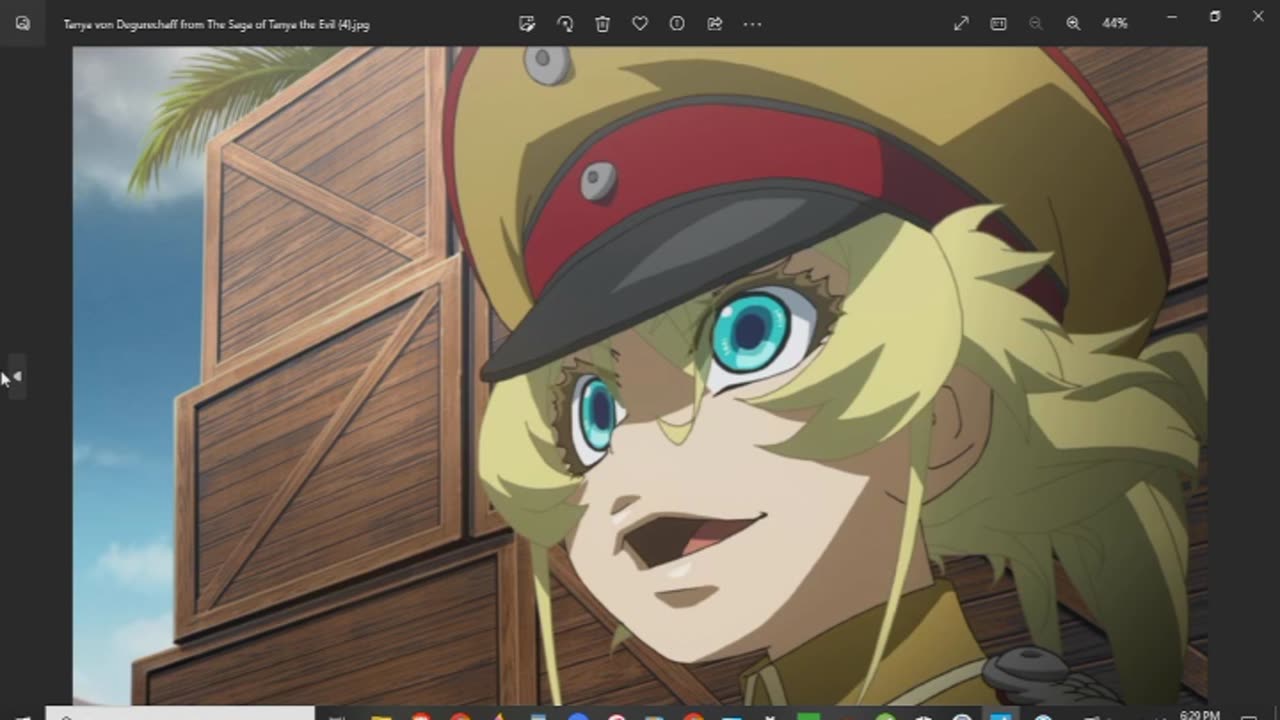Click the 44% zoom level value

pos(1115,23)
